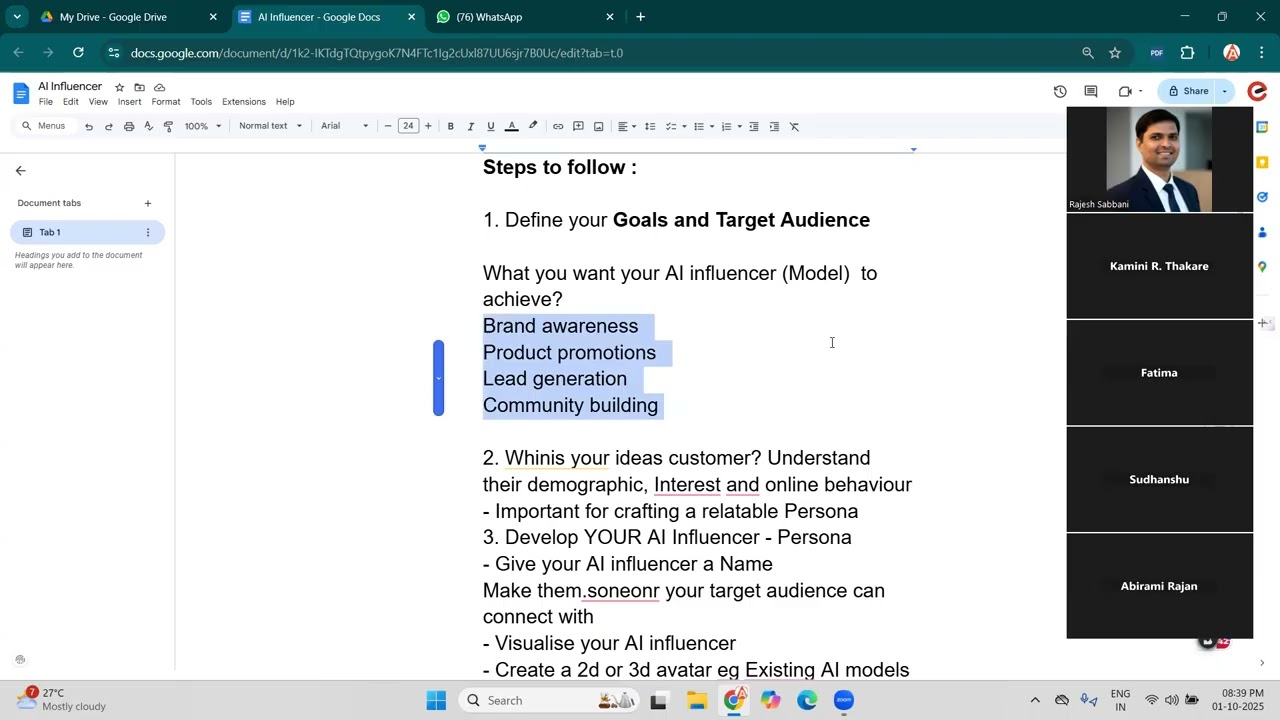Open Contacts side panel

[1263, 232]
